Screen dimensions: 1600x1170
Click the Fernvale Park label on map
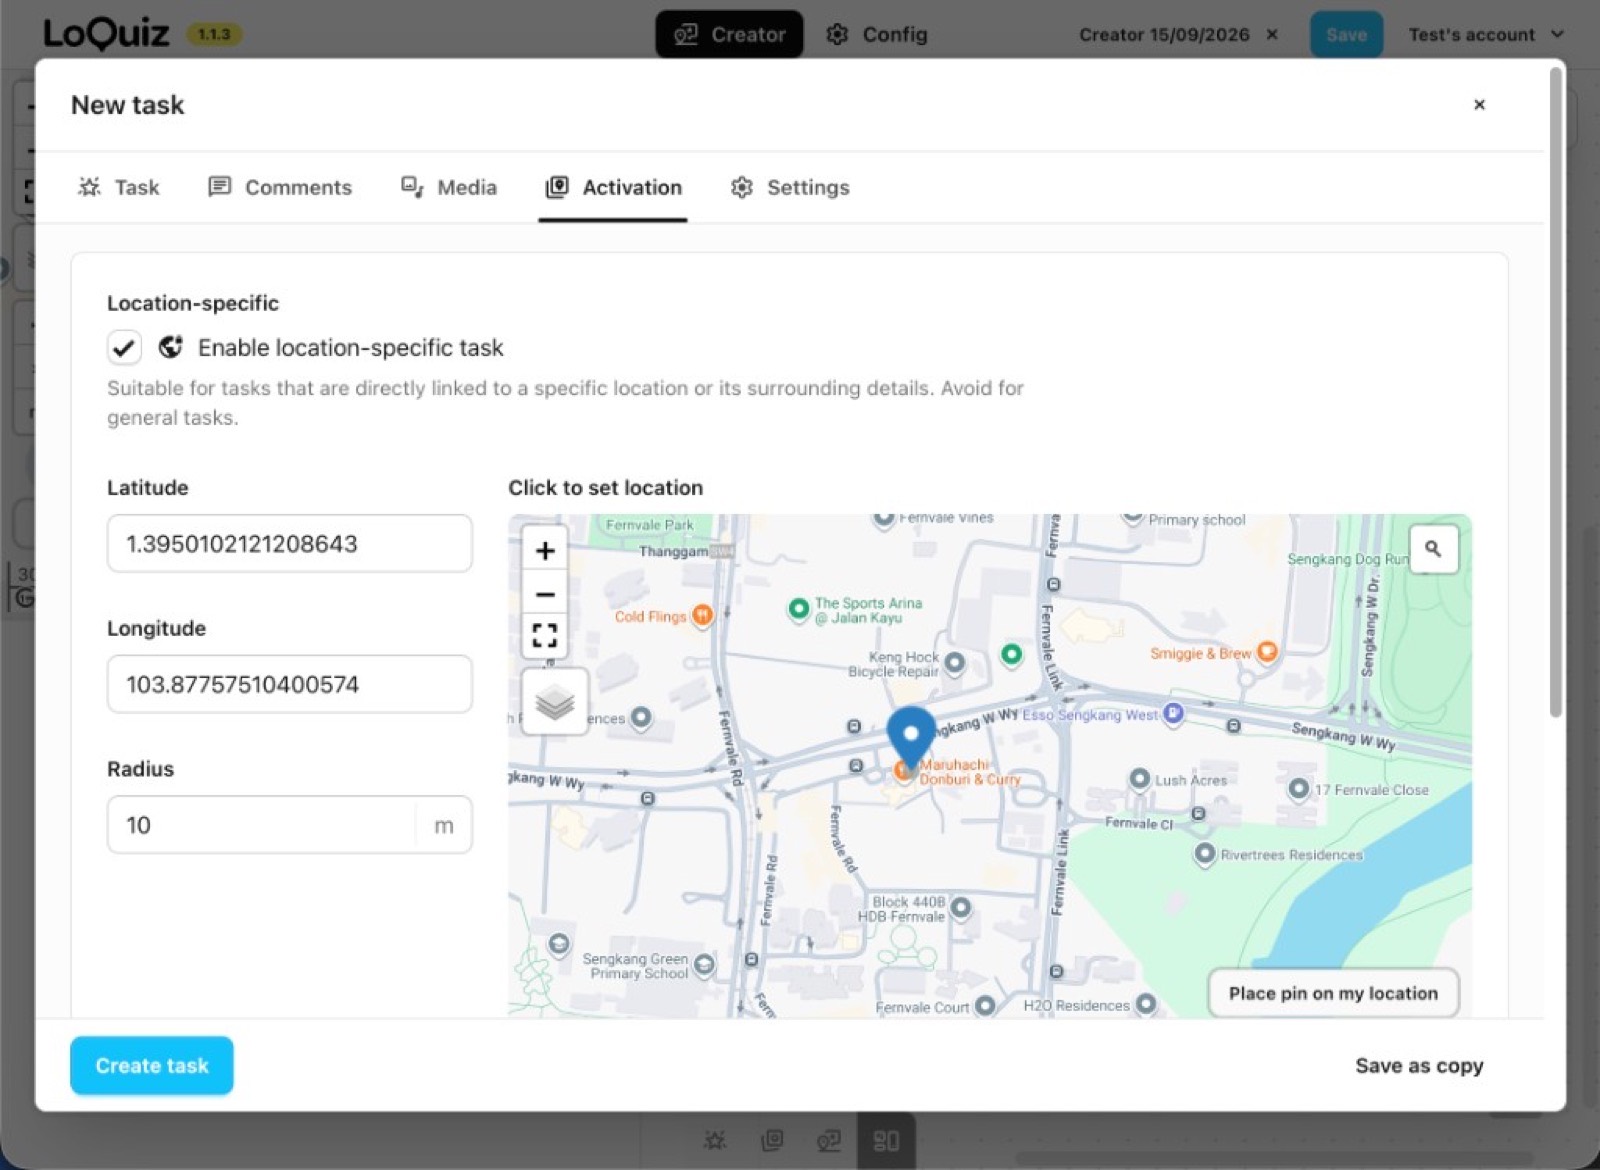649,525
